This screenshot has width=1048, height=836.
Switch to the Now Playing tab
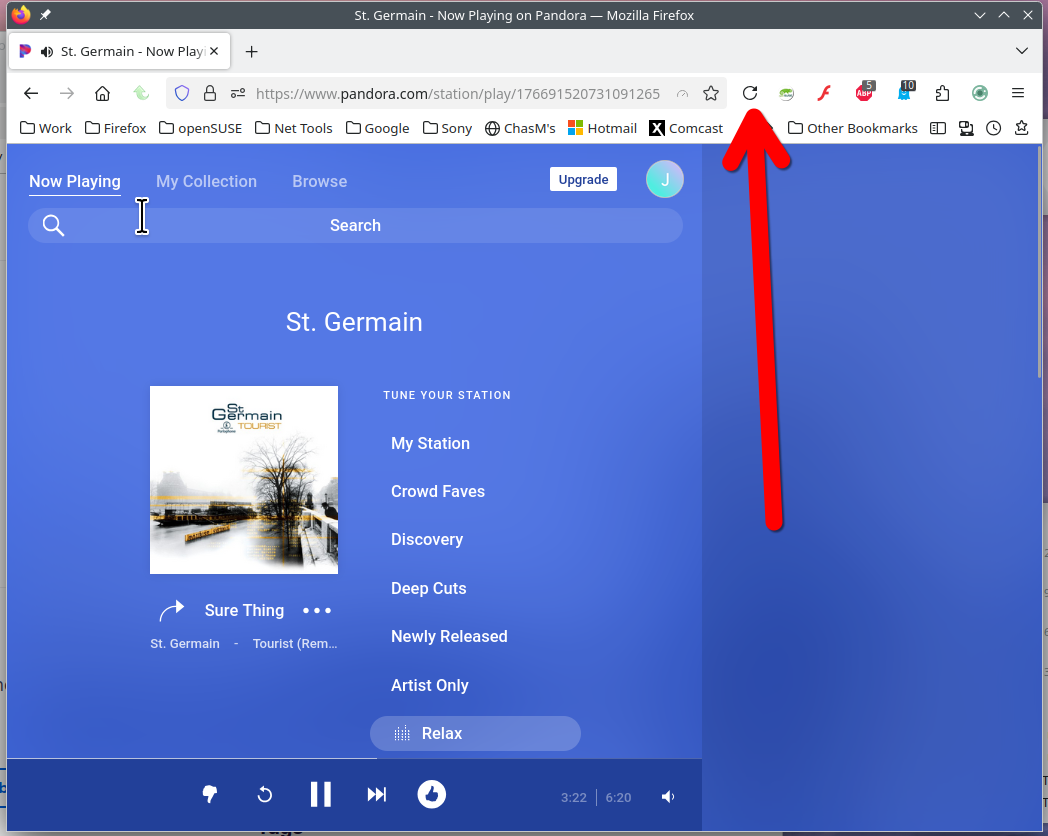75,181
